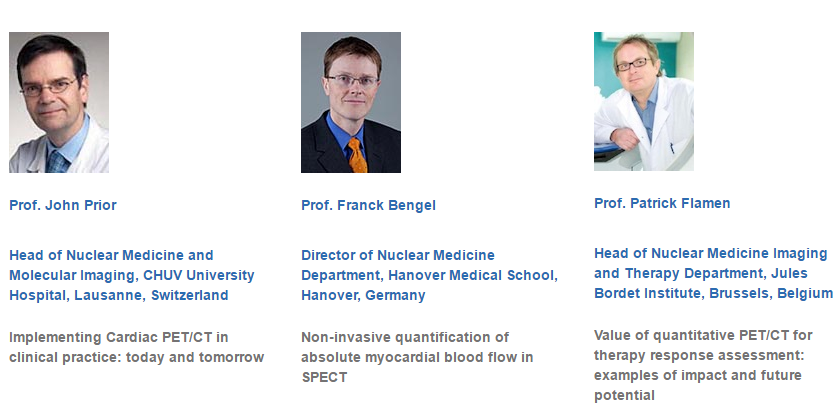The height and width of the screenshot is (415, 837).
Task: Click 'Head of Nuclear Medicine and' heading line
Action: pos(111,255)
